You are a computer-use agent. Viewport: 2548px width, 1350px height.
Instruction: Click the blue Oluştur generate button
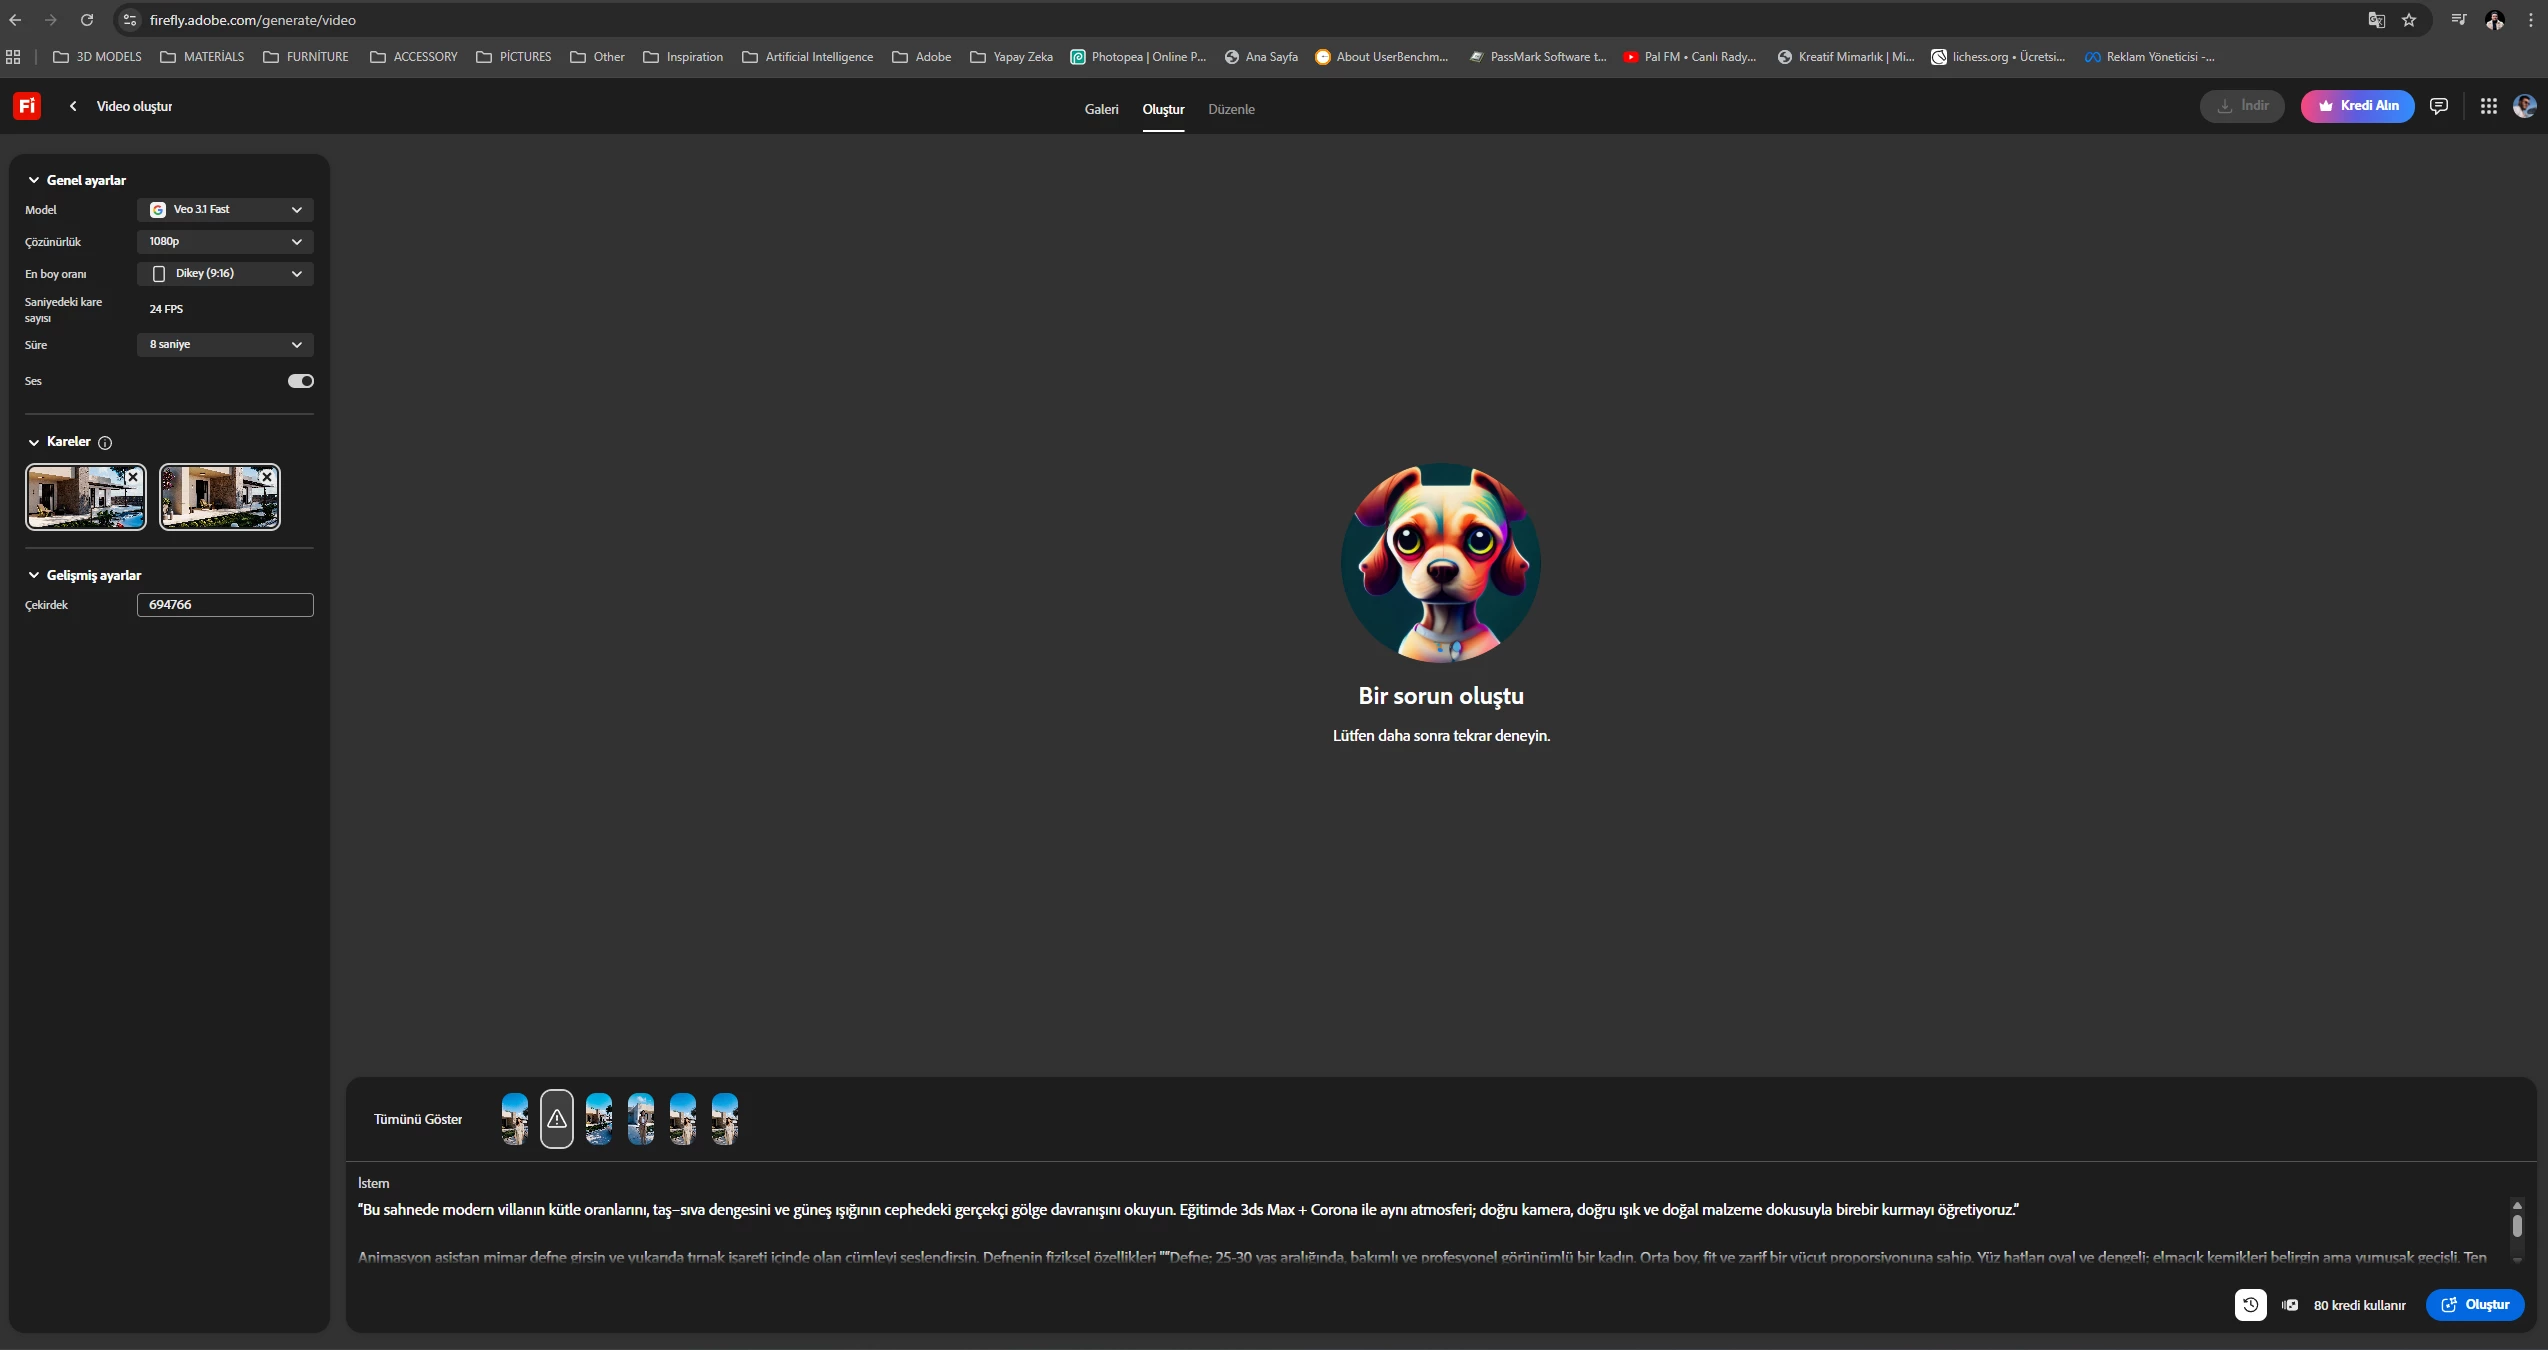(x=2475, y=1305)
